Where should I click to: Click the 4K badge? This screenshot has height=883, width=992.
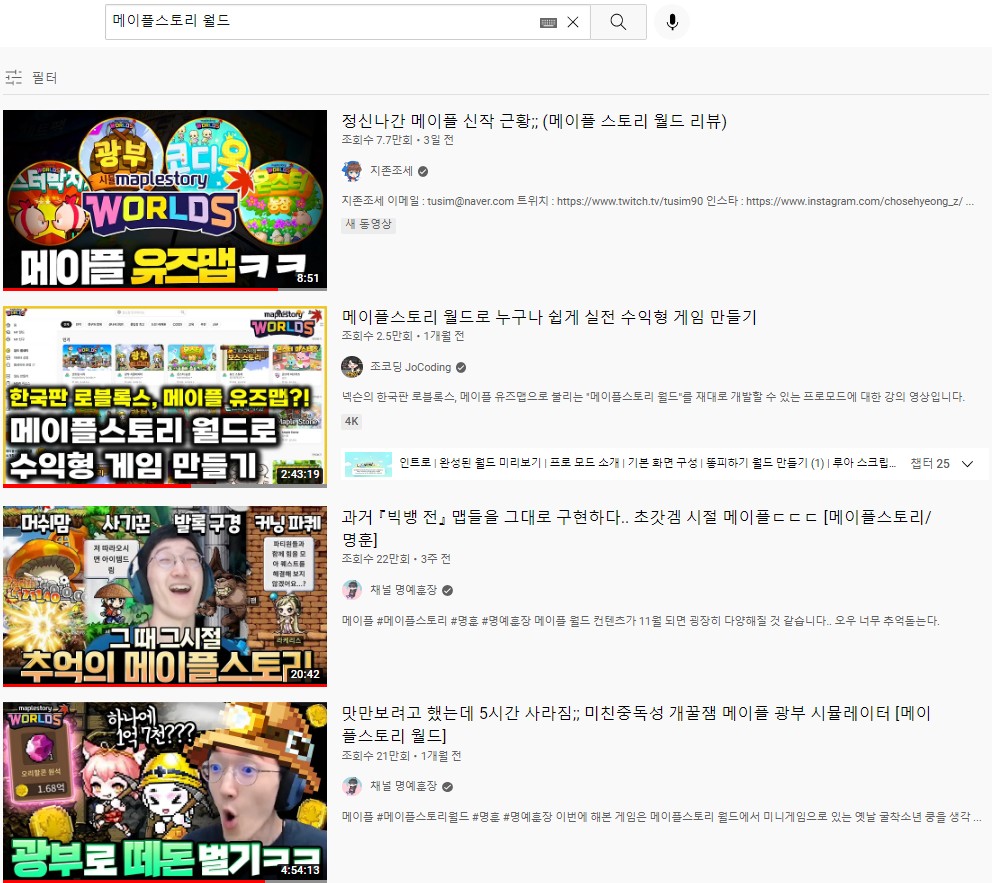352,421
